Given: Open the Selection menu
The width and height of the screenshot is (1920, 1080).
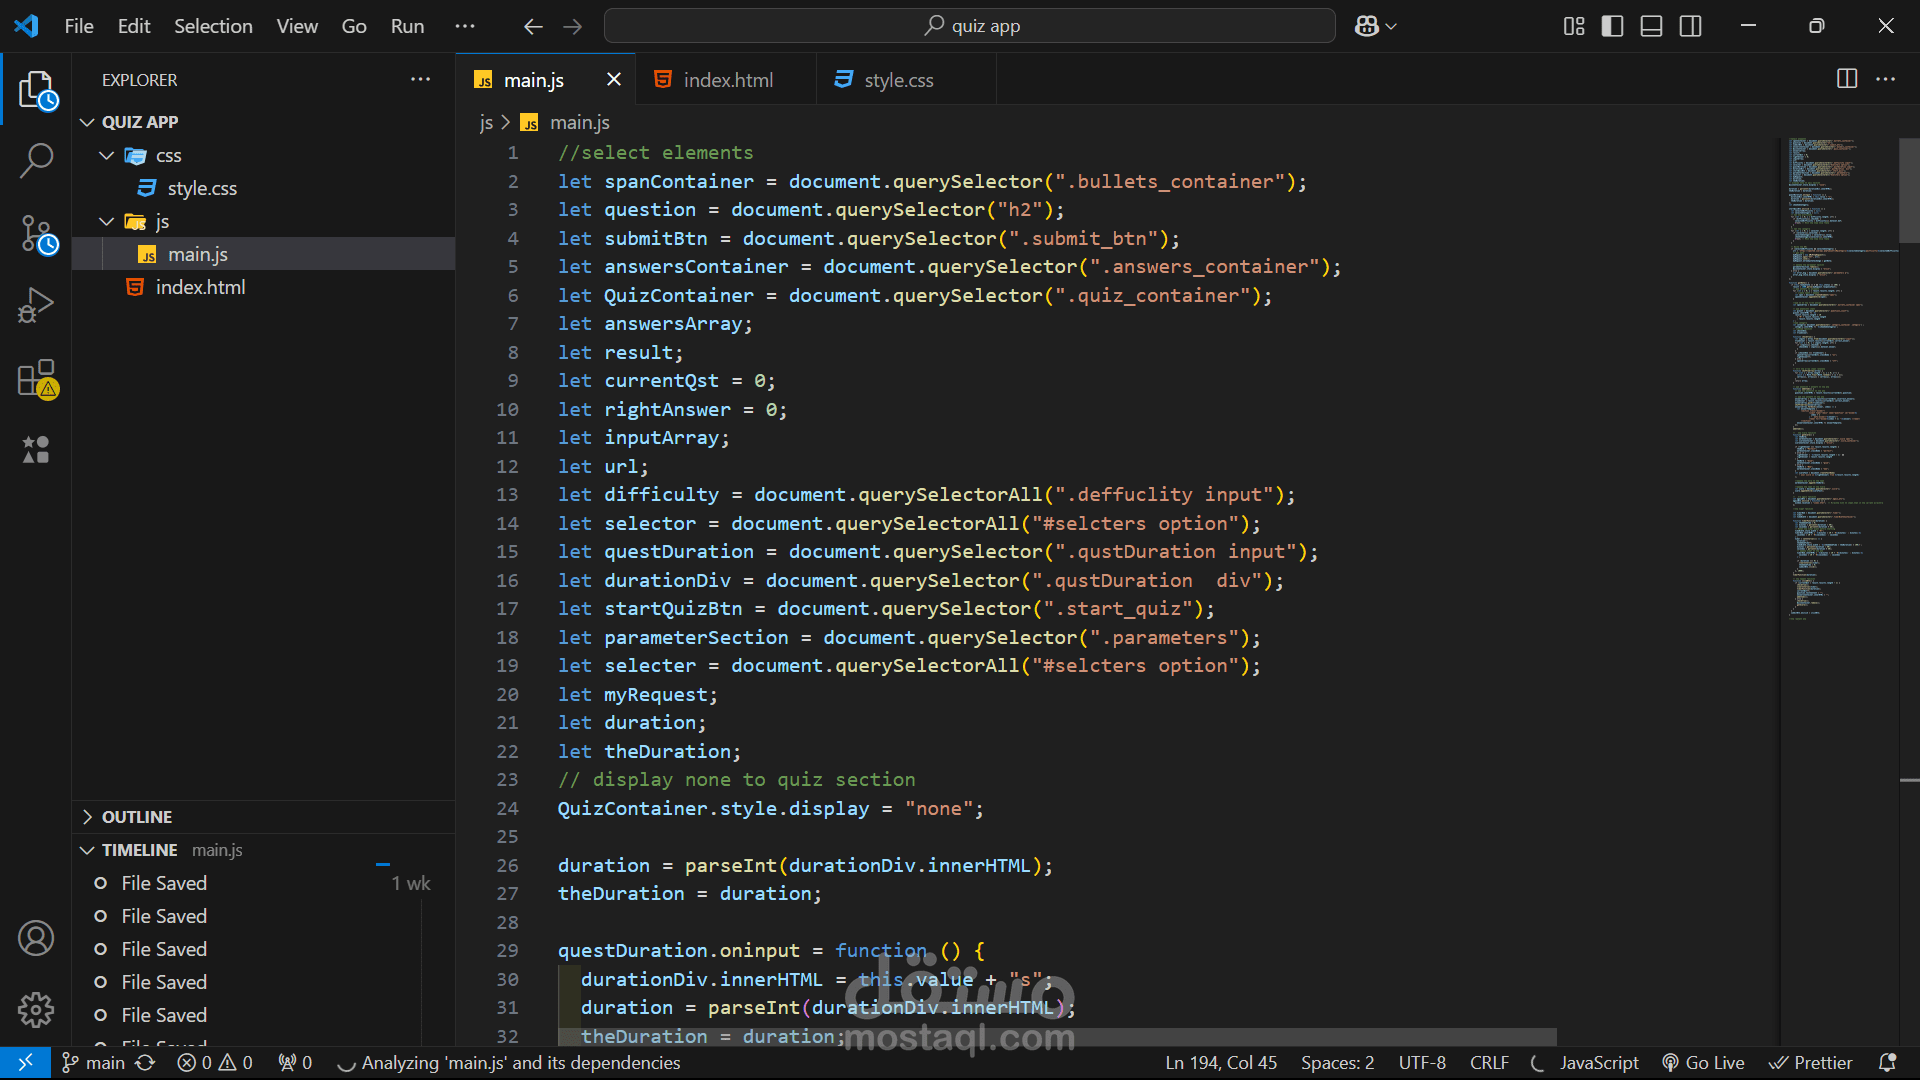Looking at the screenshot, I should (x=213, y=26).
